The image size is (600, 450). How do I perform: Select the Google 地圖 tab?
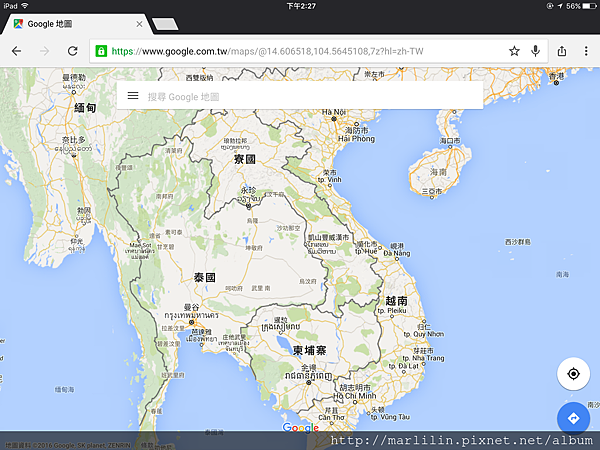point(77,24)
